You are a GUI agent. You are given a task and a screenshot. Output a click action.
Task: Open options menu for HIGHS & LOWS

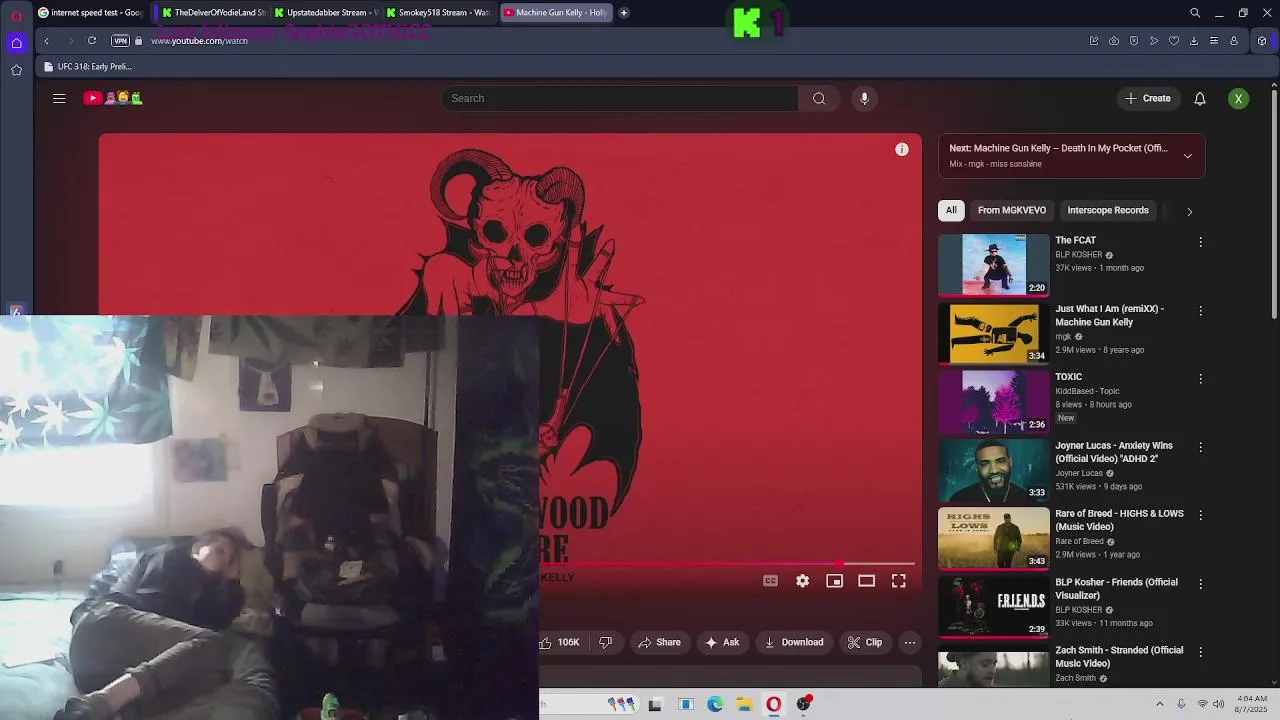click(x=1200, y=515)
